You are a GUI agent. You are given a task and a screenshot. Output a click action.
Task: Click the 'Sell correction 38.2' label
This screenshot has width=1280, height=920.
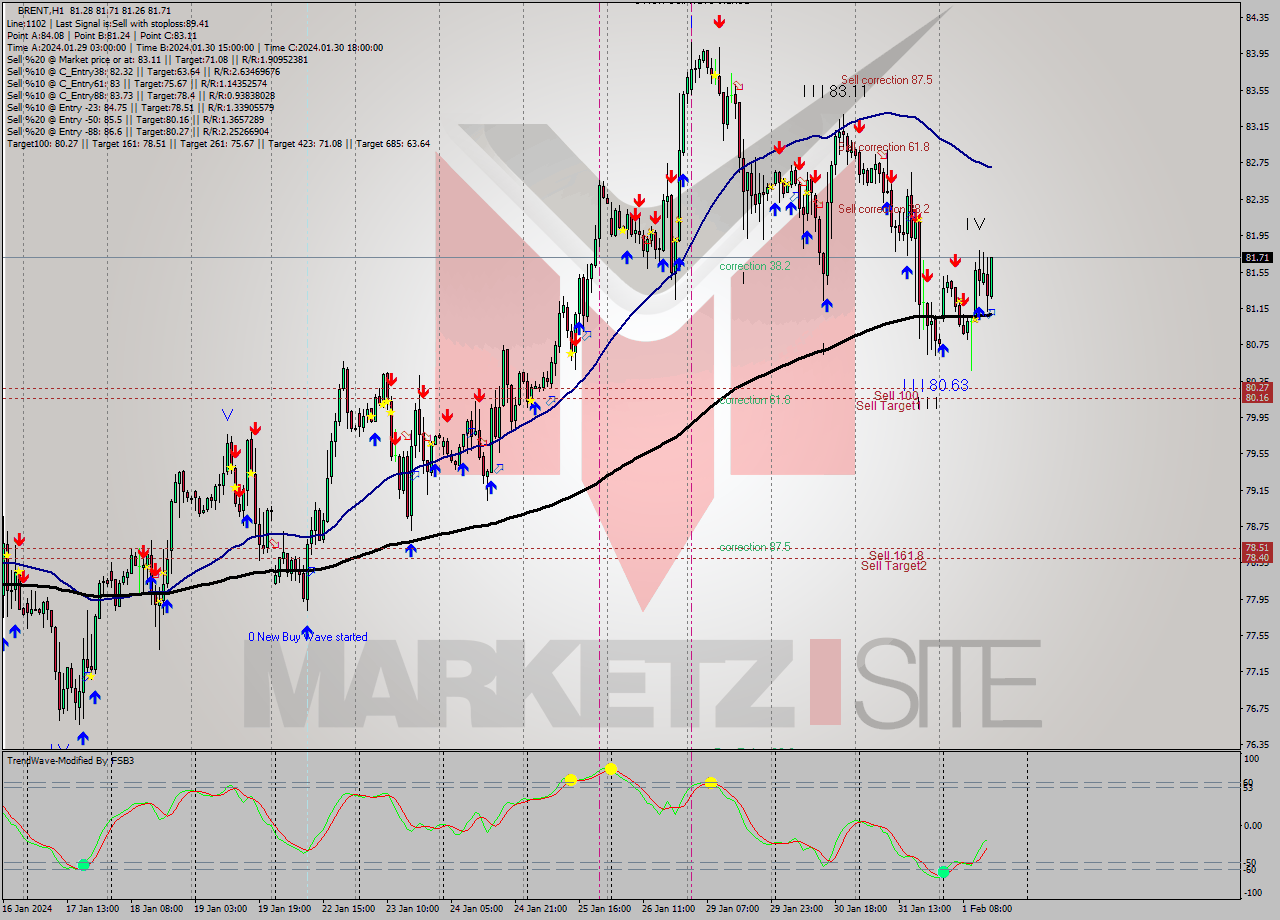(x=884, y=209)
